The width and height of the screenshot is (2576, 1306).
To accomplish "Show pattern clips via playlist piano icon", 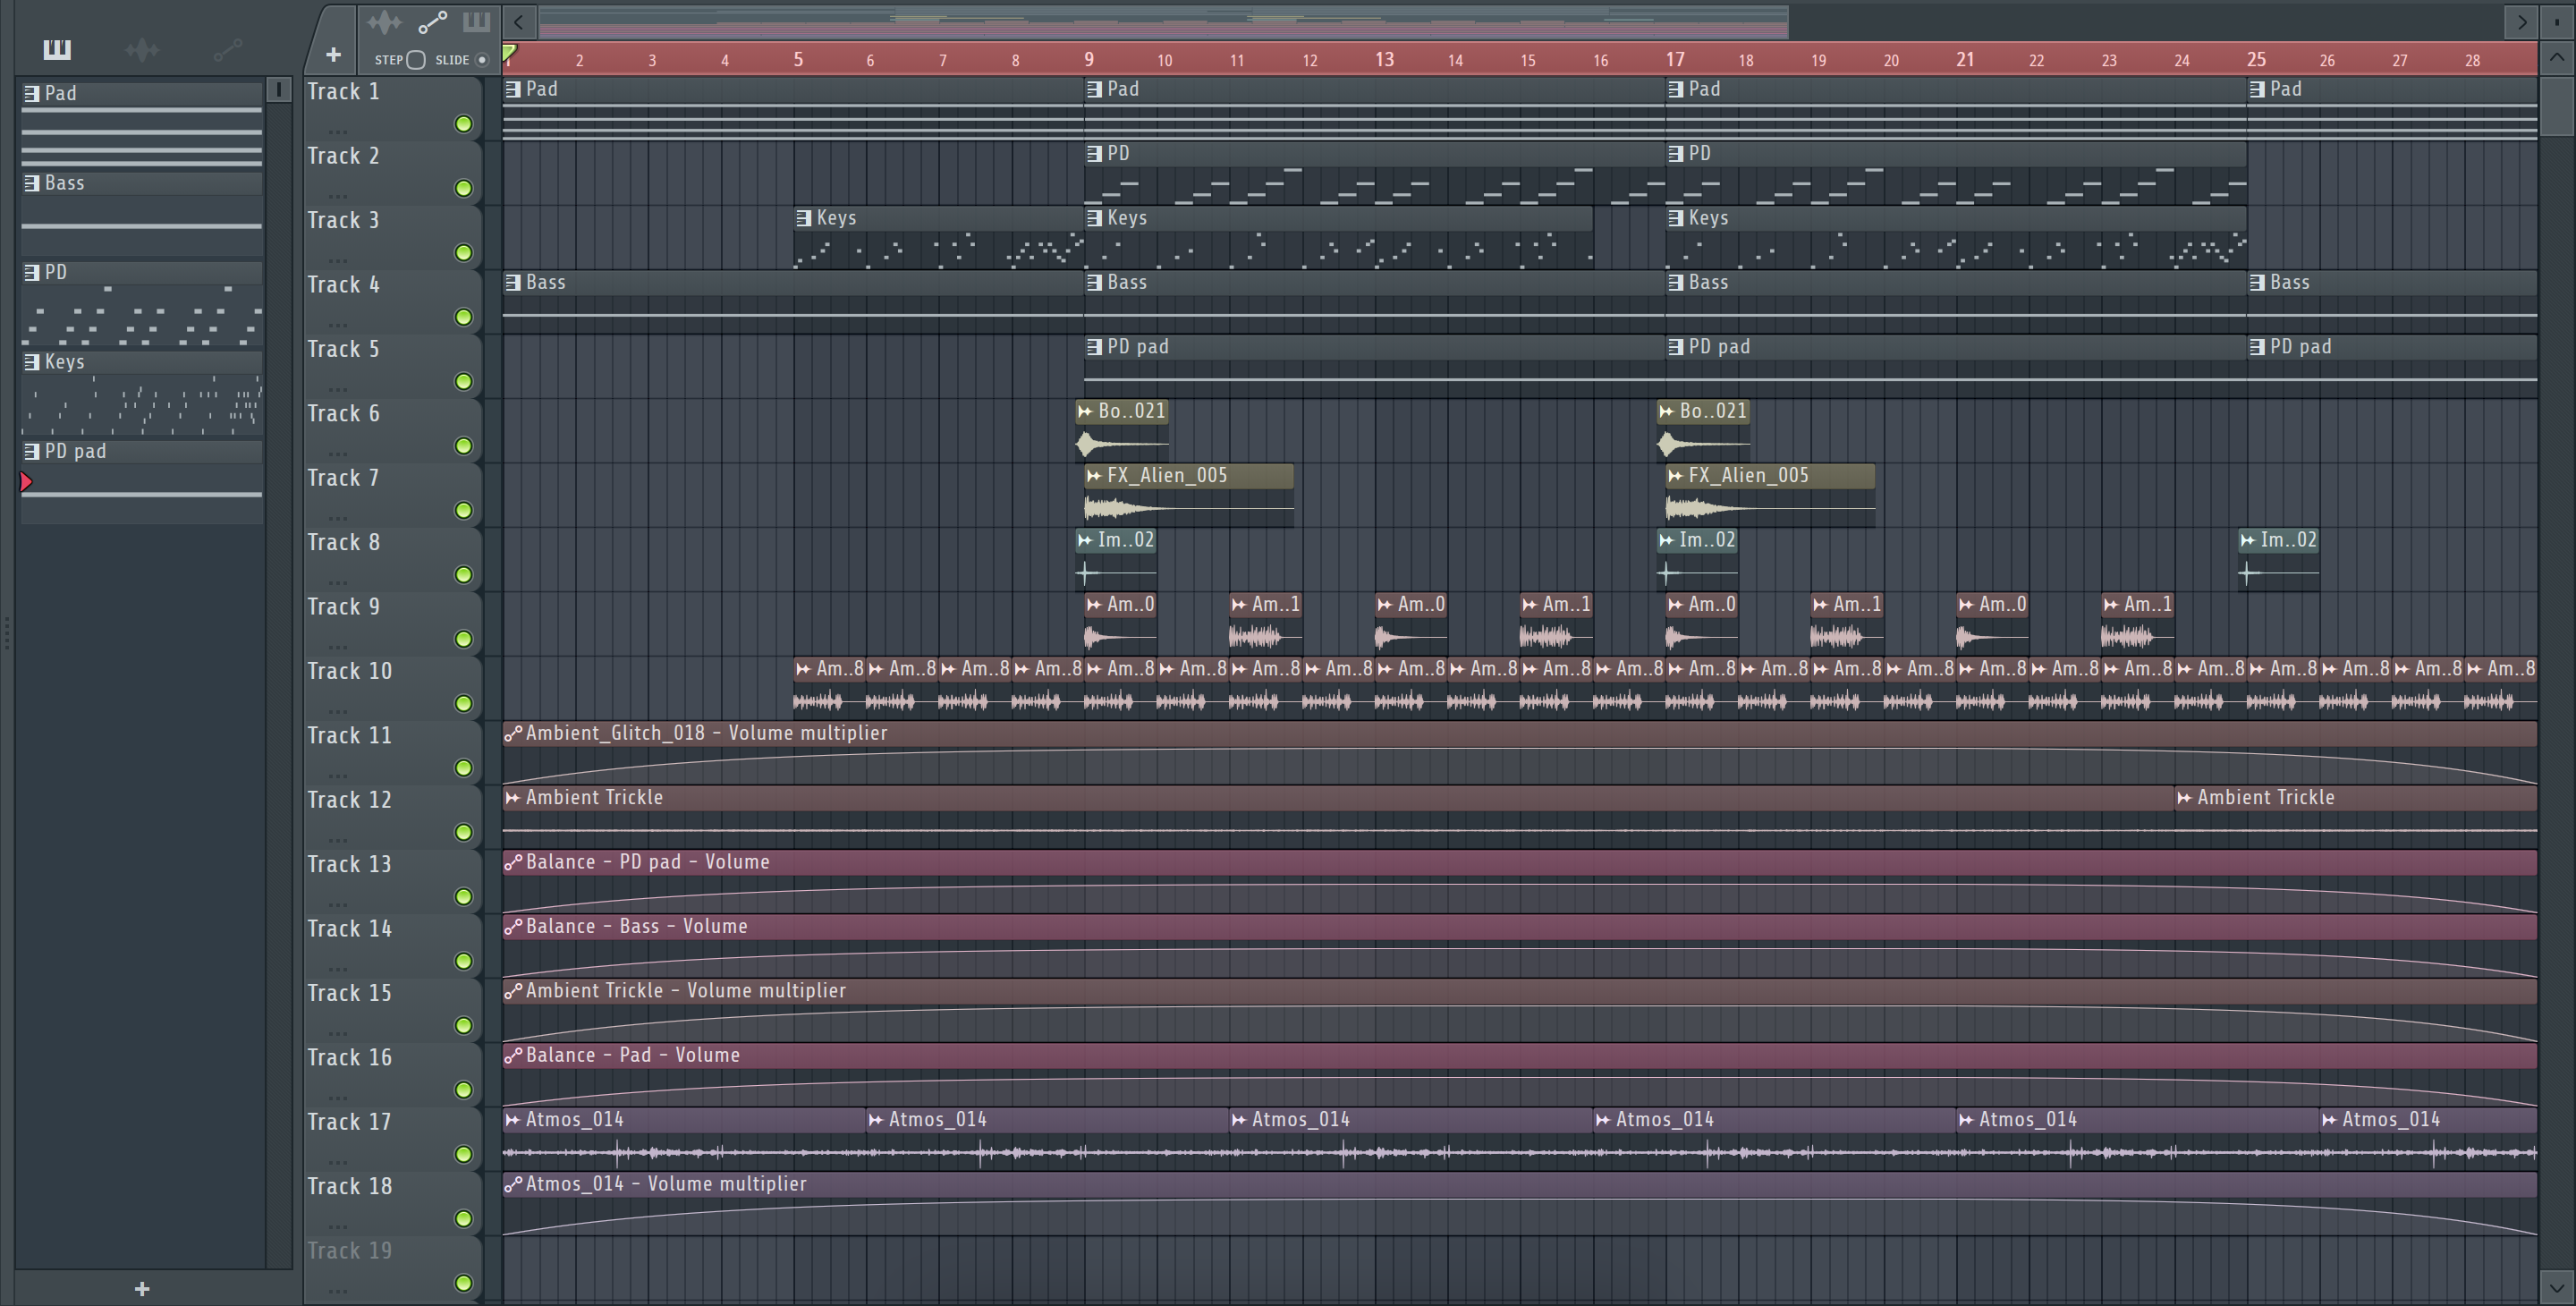I will [476, 22].
